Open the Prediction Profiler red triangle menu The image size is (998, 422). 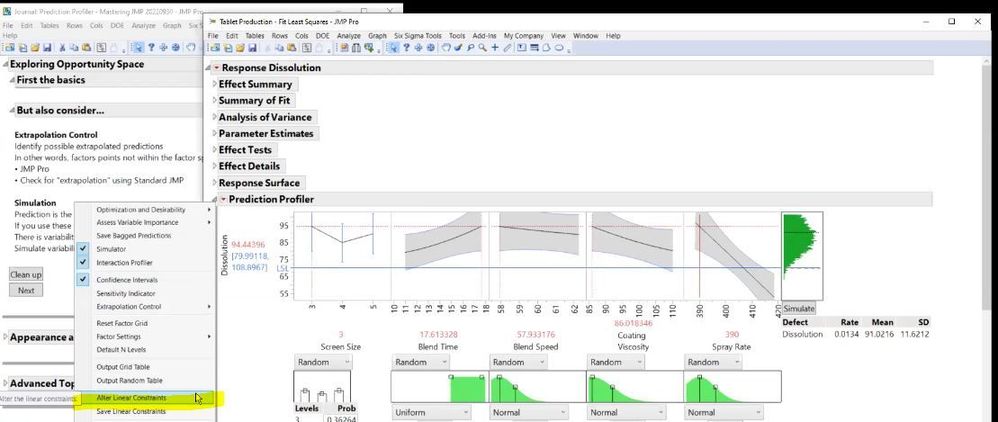(223, 199)
